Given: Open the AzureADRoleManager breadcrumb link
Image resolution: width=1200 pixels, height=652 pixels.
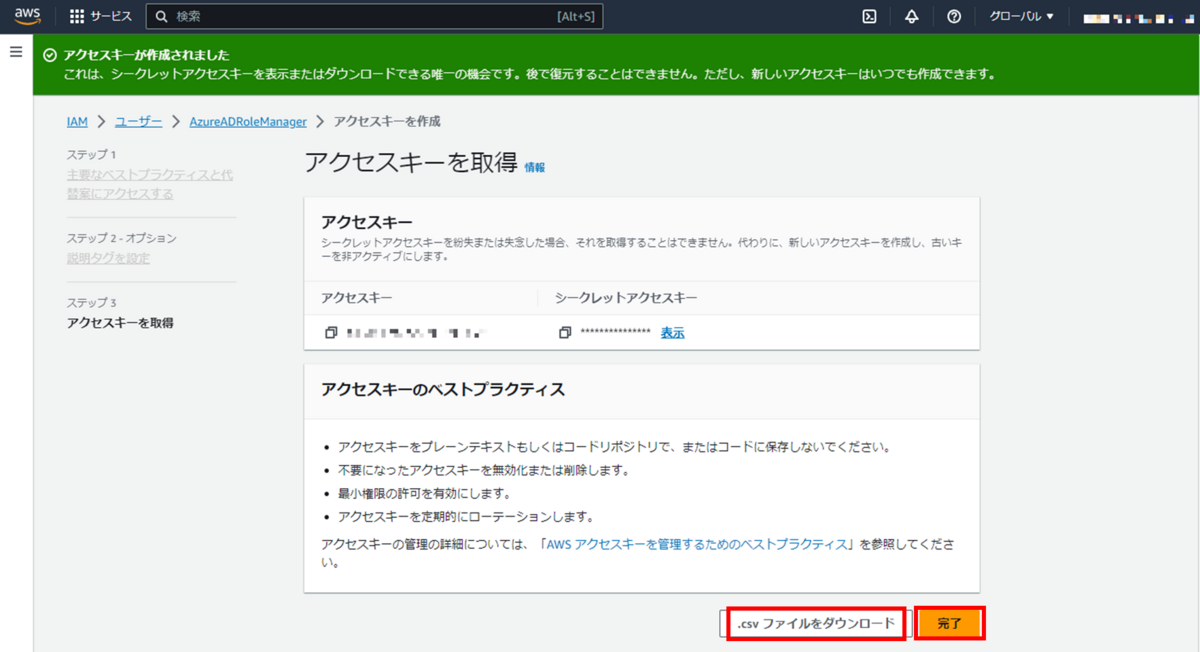Looking at the screenshot, I should click(248, 122).
